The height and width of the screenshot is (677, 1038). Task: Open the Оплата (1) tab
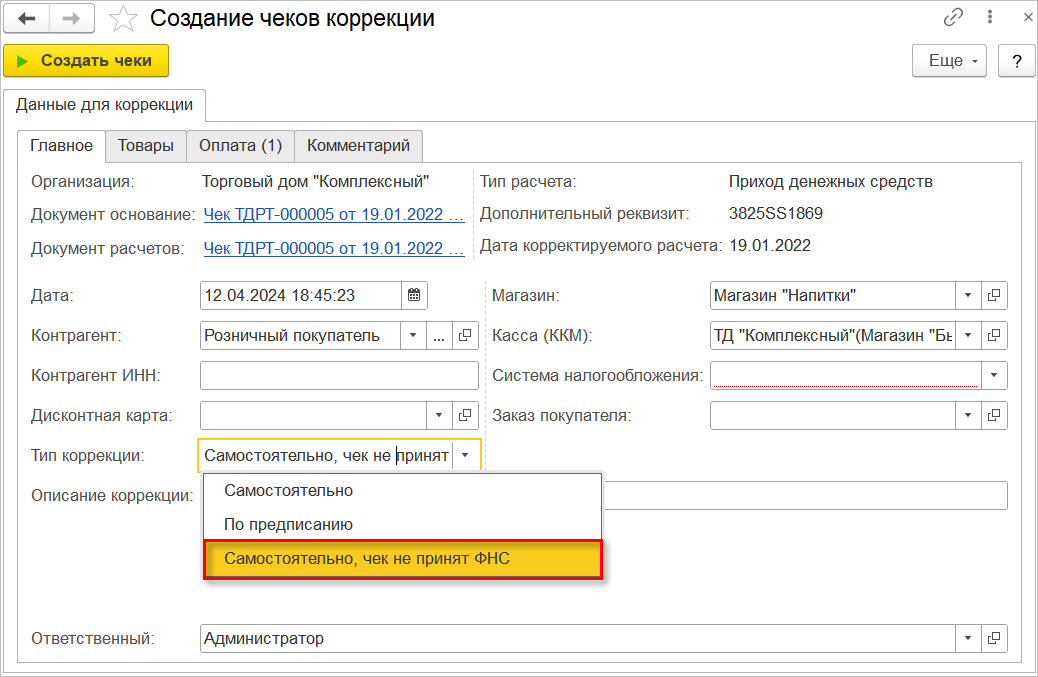tap(240, 145)
